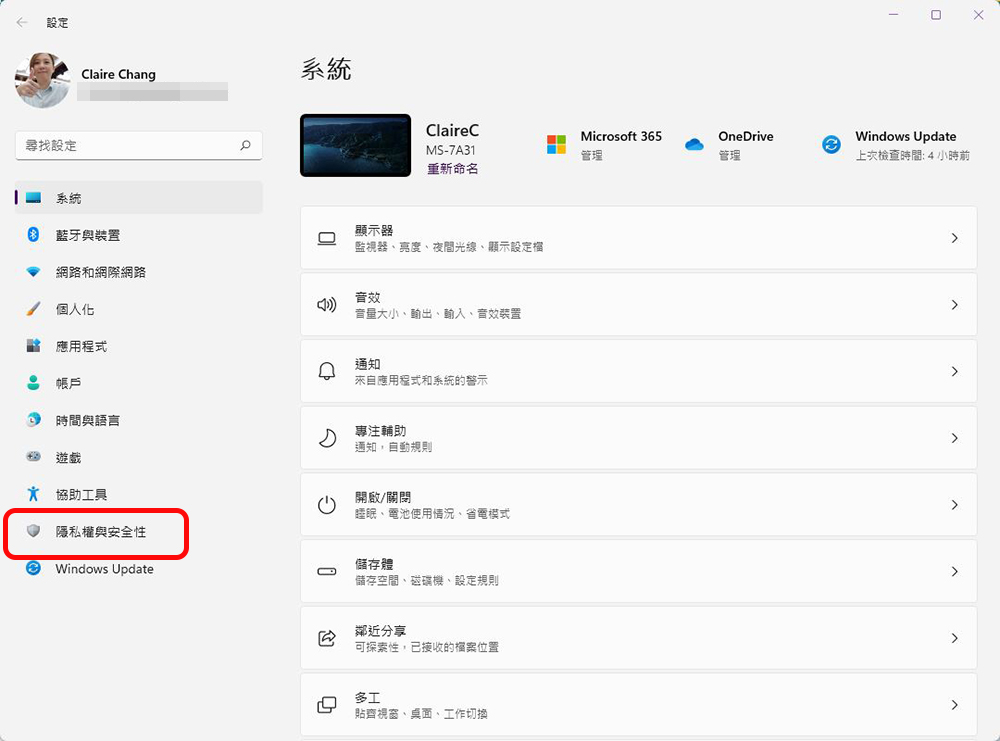Expand the 開啟/關閉 row chevron
This screenshot has height=741, width=1000.
[x=954, y=504]
